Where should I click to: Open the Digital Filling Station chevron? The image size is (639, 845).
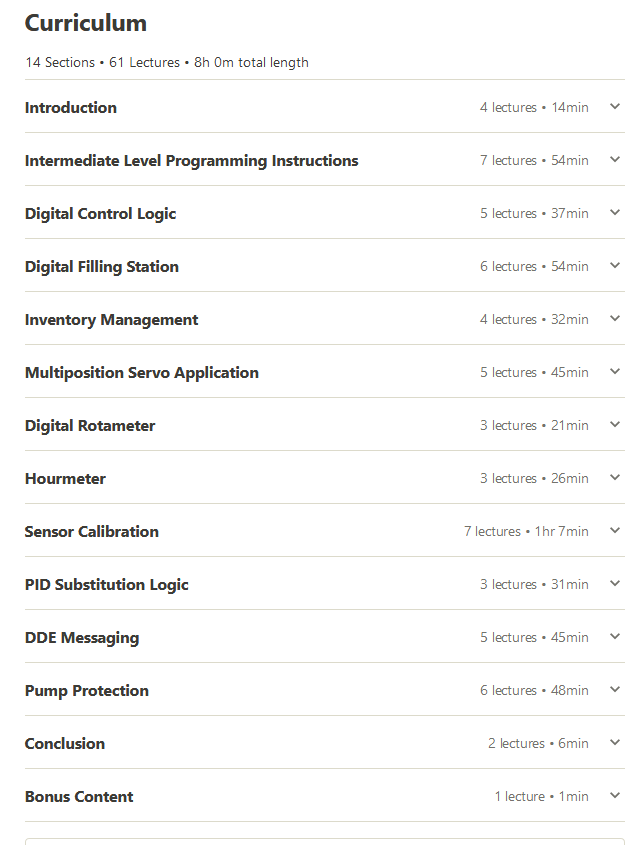coord(615,266)
